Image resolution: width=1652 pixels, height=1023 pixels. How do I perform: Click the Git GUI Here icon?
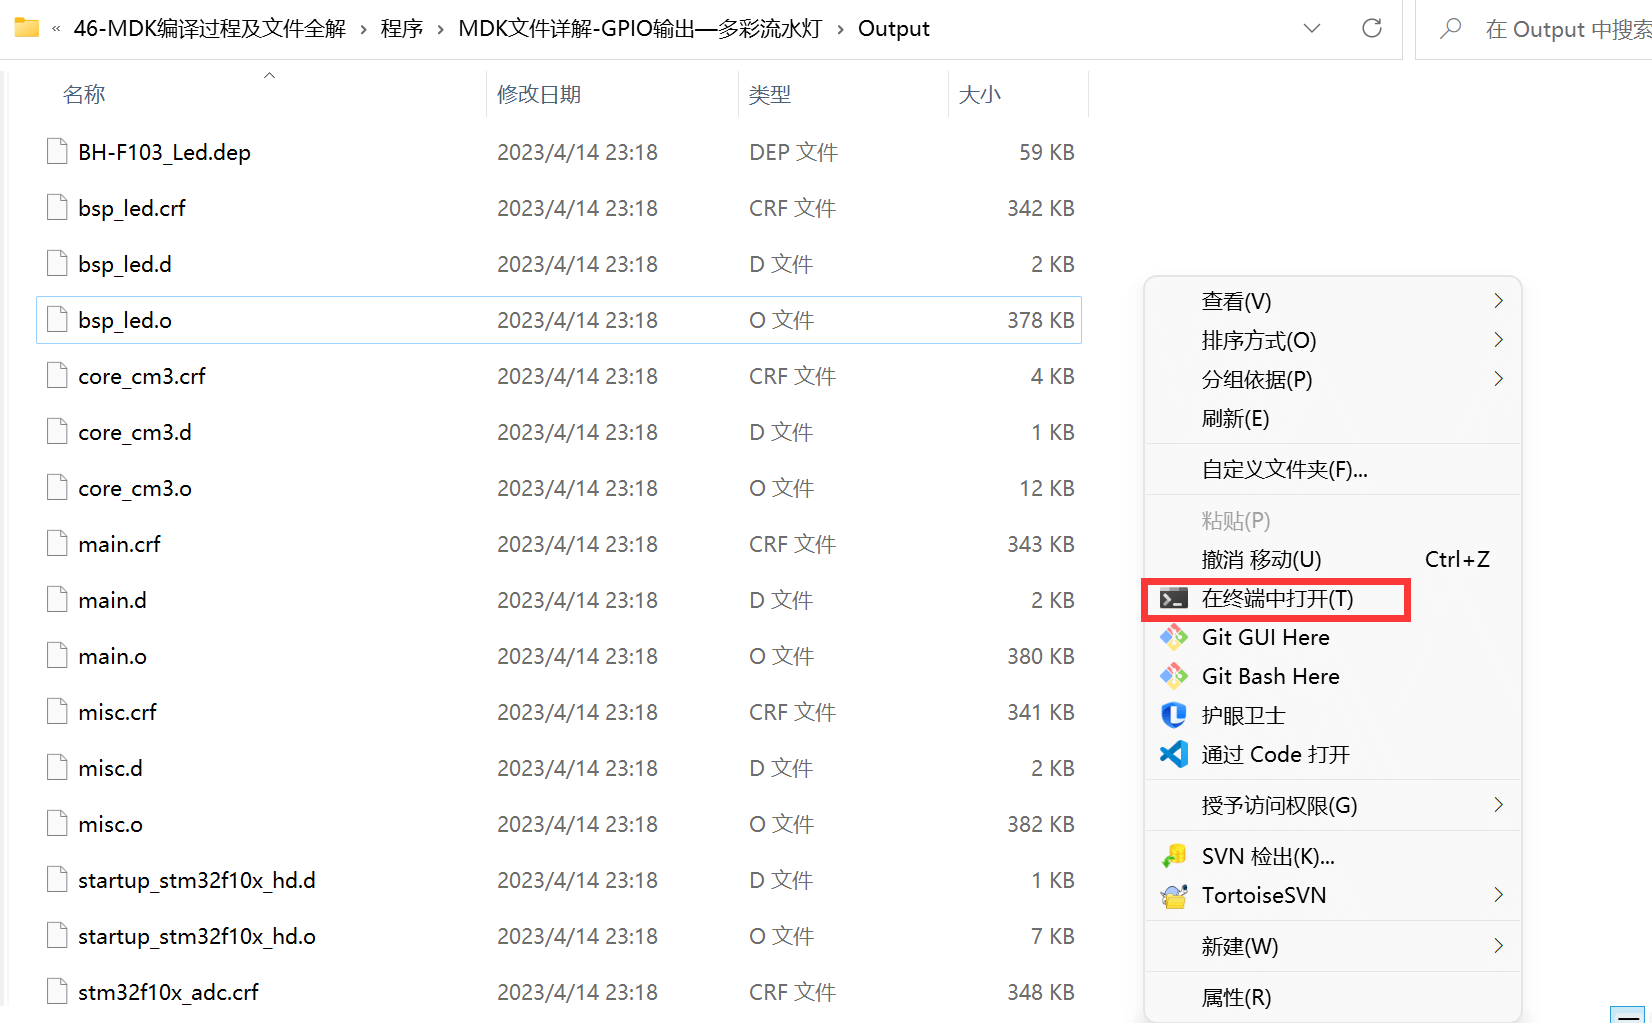pos(1173,638)
